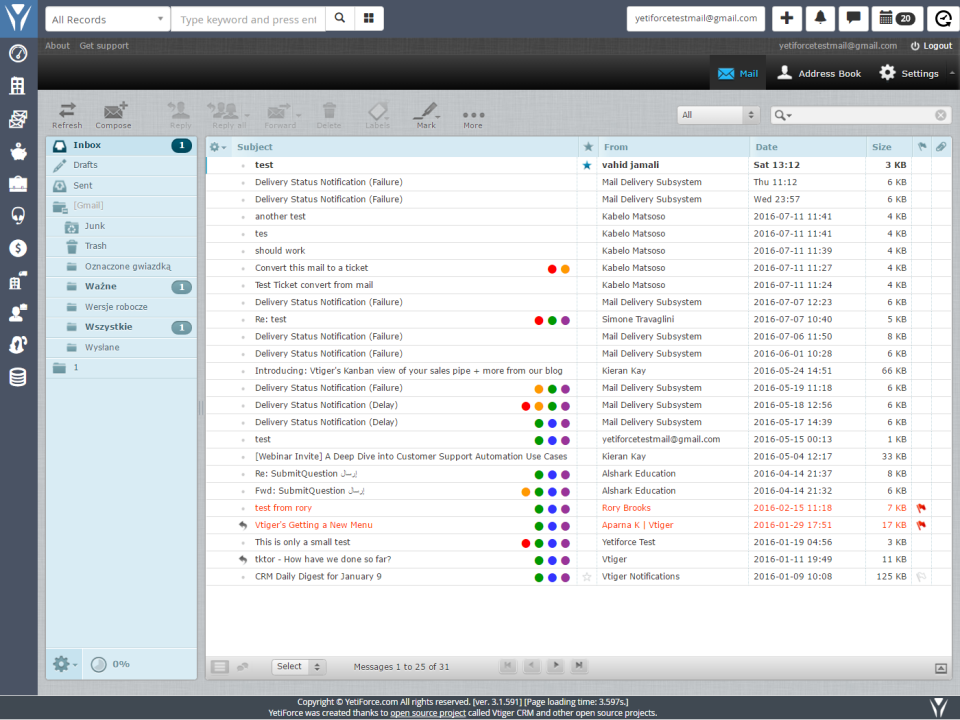Click the Get support link

click(x=104, y=46)
